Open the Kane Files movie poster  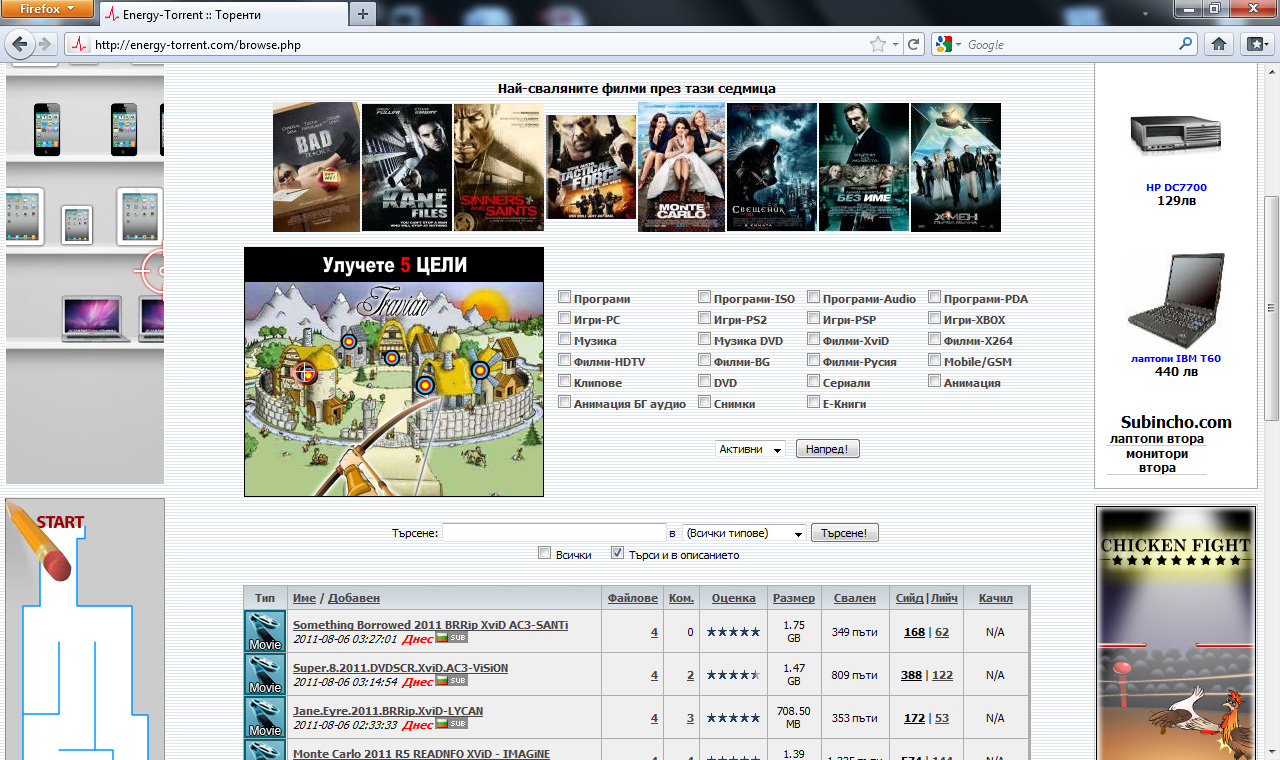coord(406,167)
